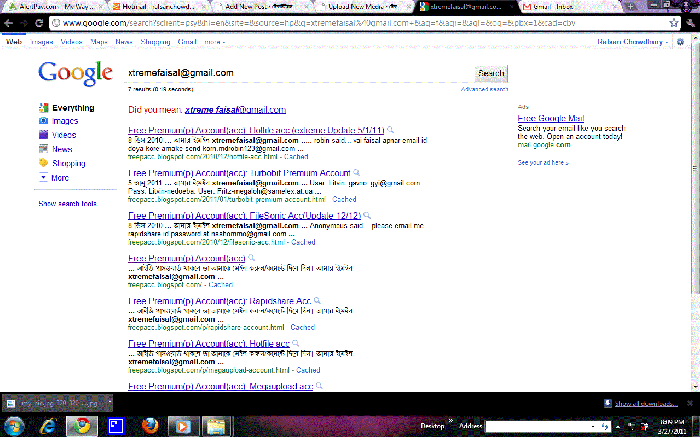Screen dimensions: 700x437
Task: Preview the Rapidshare Acc result with magnifier icon
Action: tap(317, 300)
